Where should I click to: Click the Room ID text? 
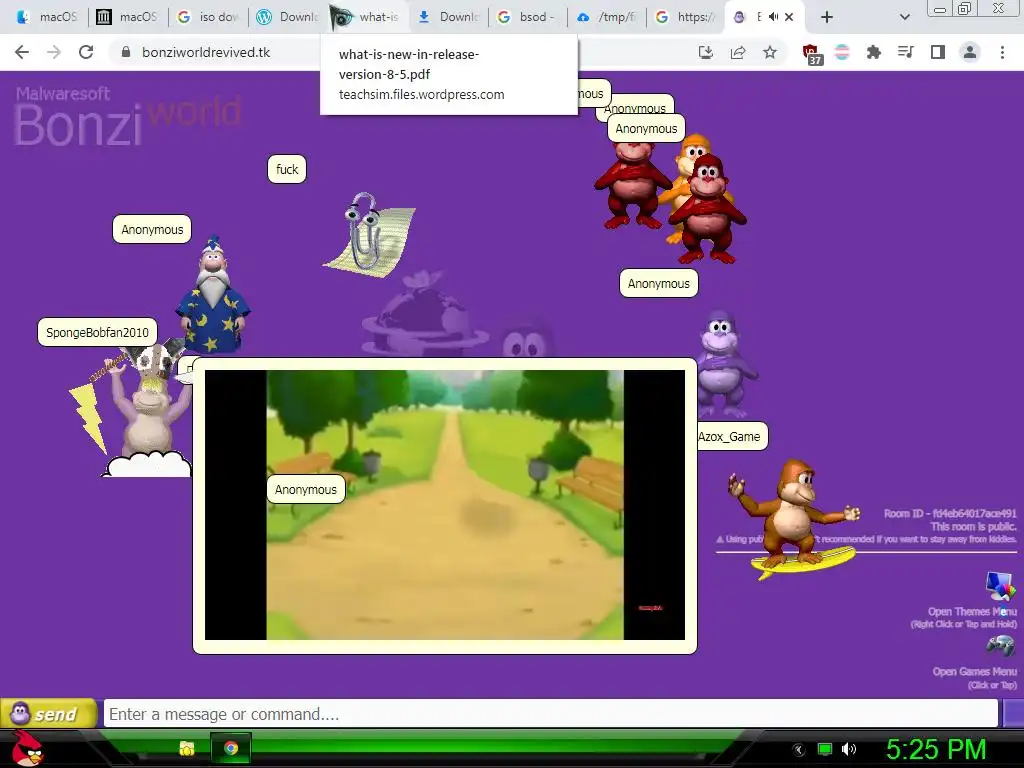point(950,513)
